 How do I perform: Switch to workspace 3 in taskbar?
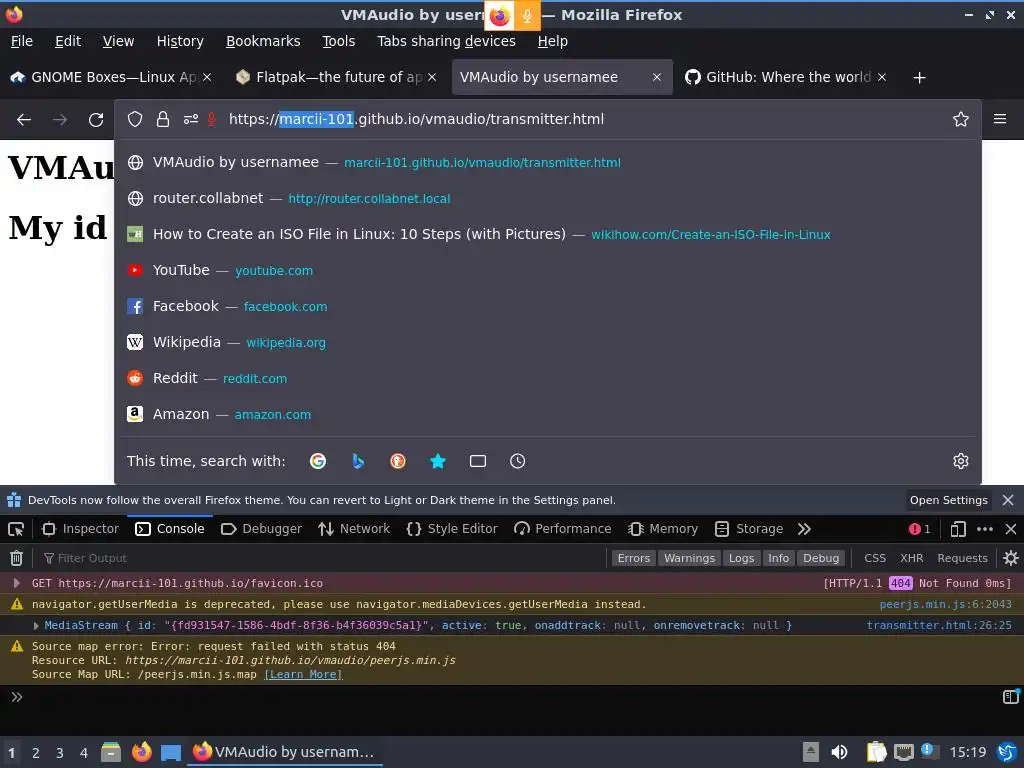tap(59, 753)
